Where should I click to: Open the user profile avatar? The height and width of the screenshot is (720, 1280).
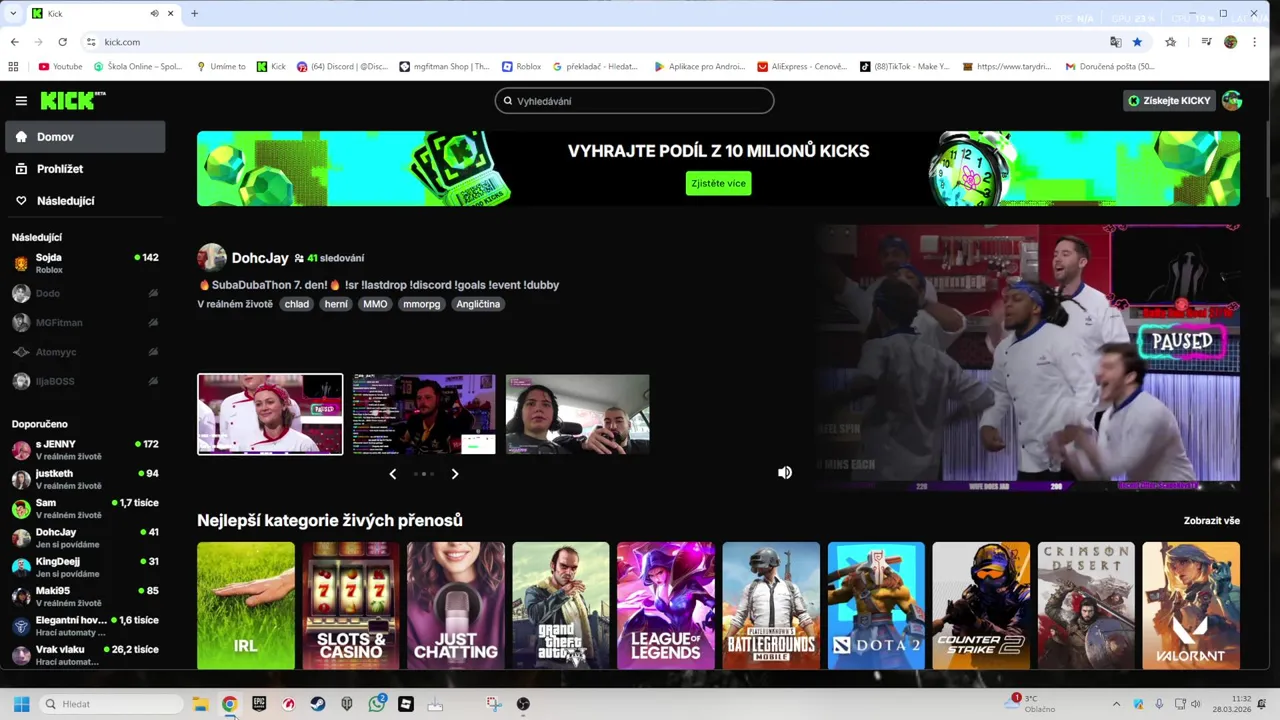1232,101
